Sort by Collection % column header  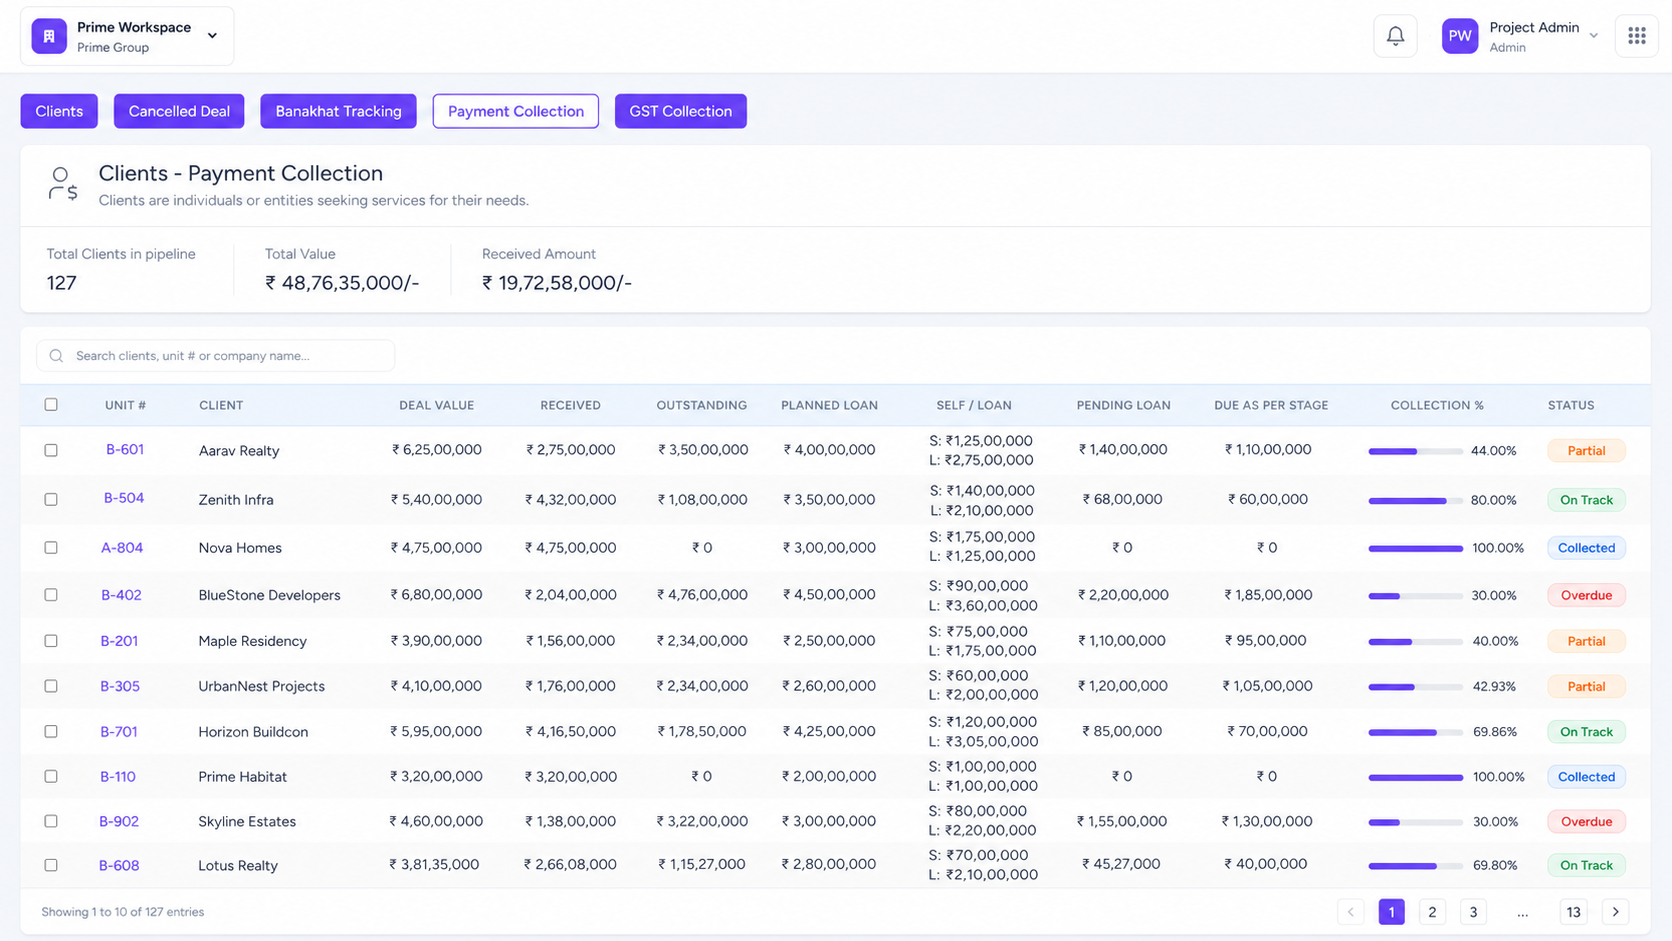[1437, 405]
